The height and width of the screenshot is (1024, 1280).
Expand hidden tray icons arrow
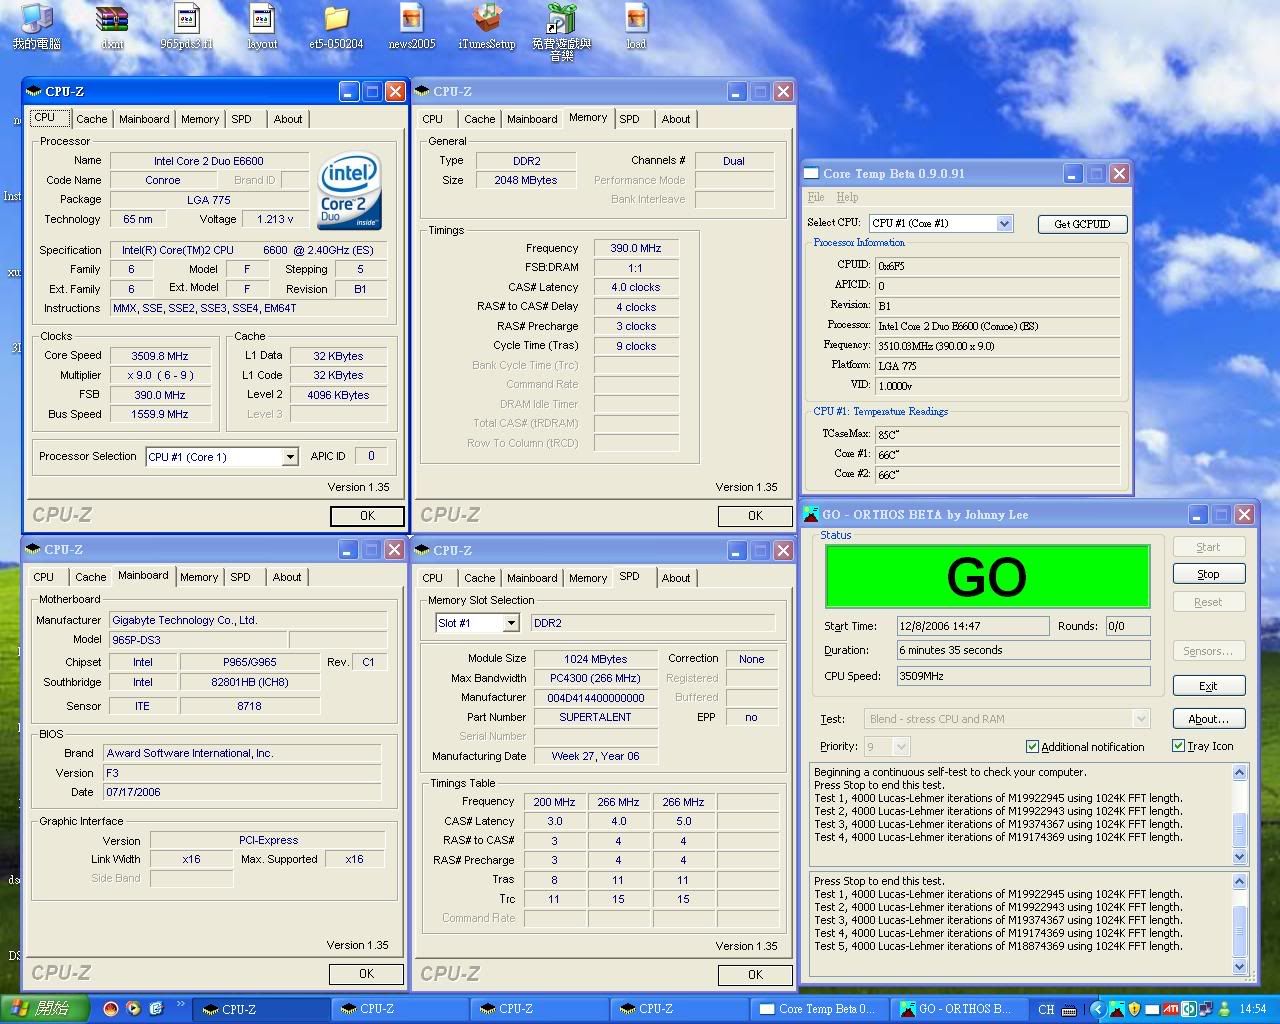coord(1097,1009)
